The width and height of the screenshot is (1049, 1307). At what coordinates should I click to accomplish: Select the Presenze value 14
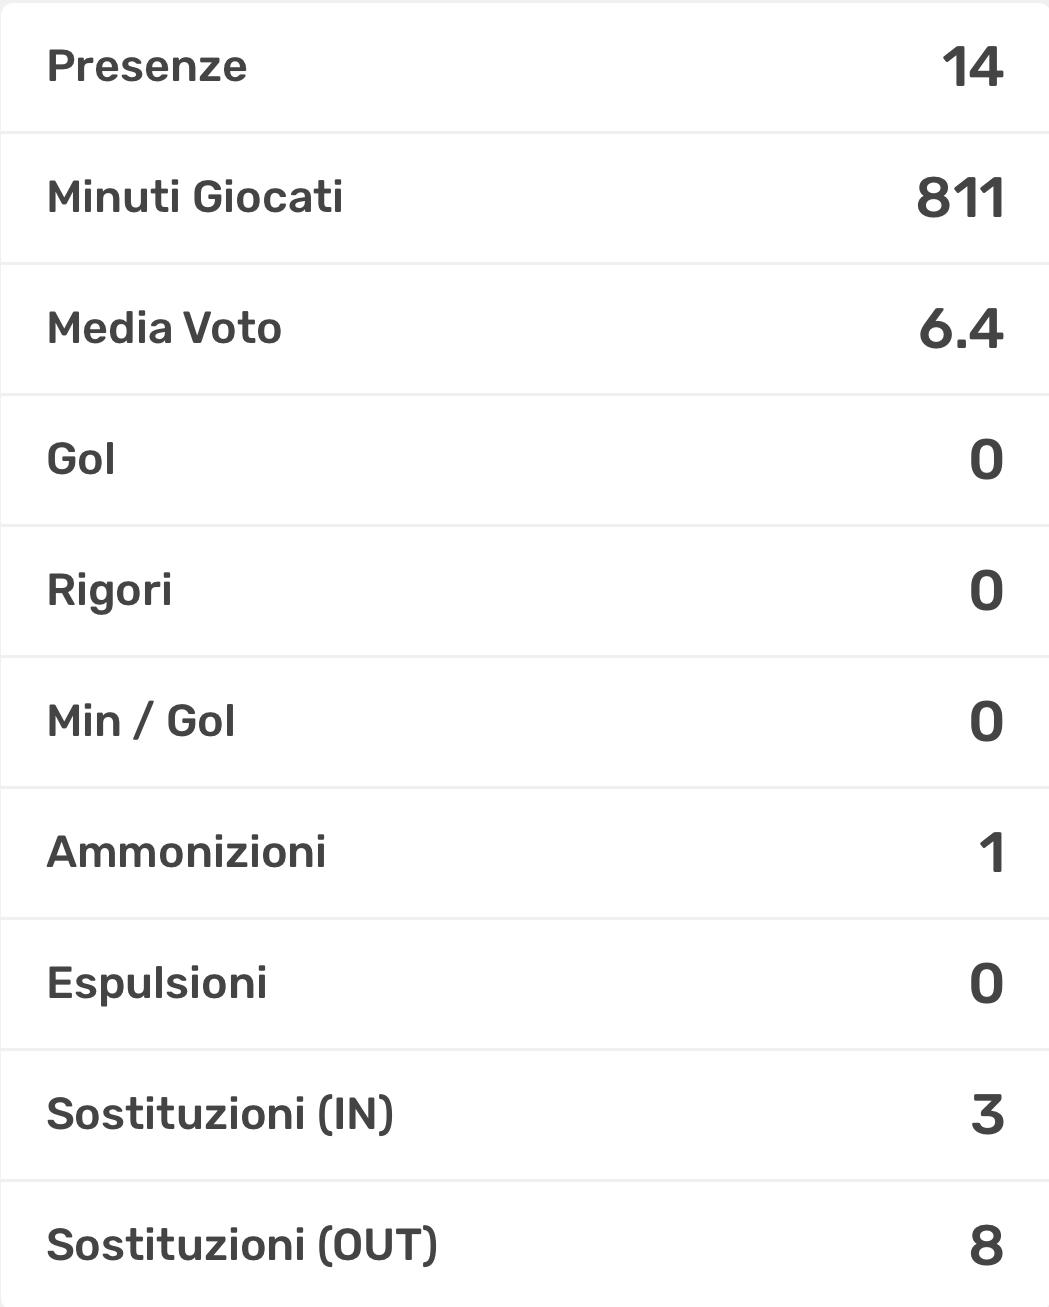972,67
